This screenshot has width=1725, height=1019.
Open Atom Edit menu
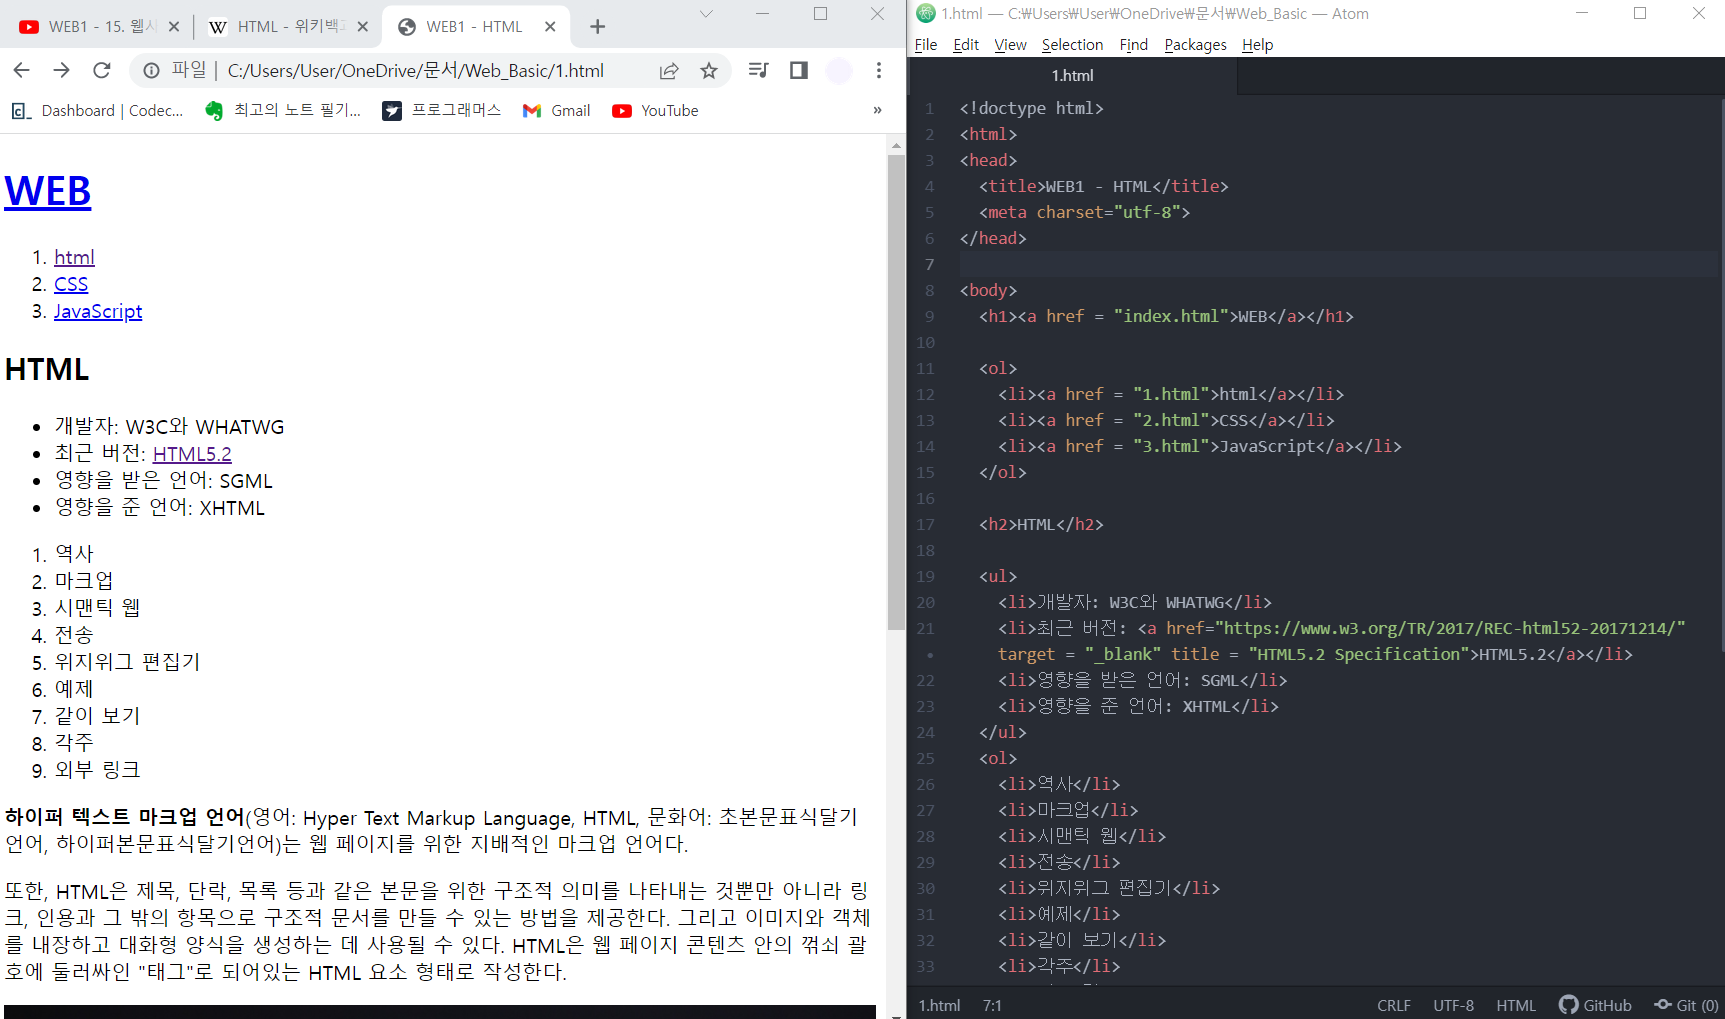click(966, 45)
